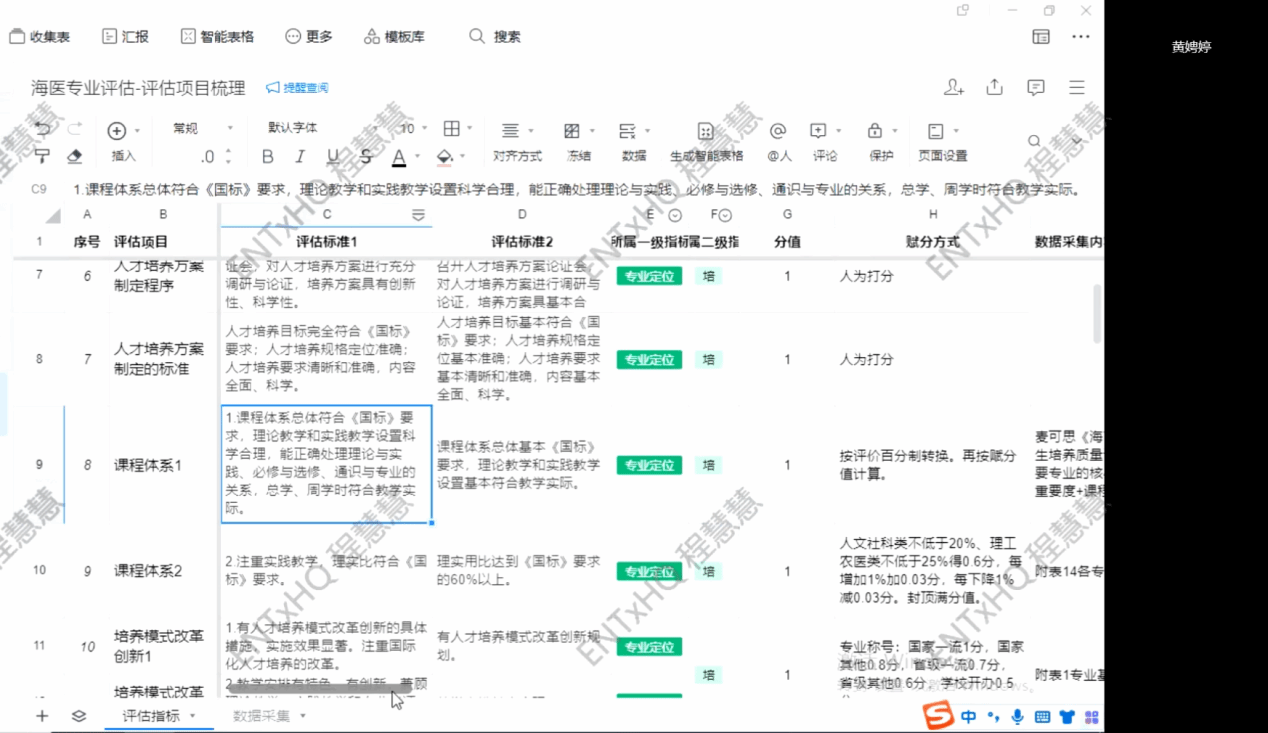Click the add collaborator icon
The image size is (1268, 733).
pyautogui.click(x=953, y=88)
